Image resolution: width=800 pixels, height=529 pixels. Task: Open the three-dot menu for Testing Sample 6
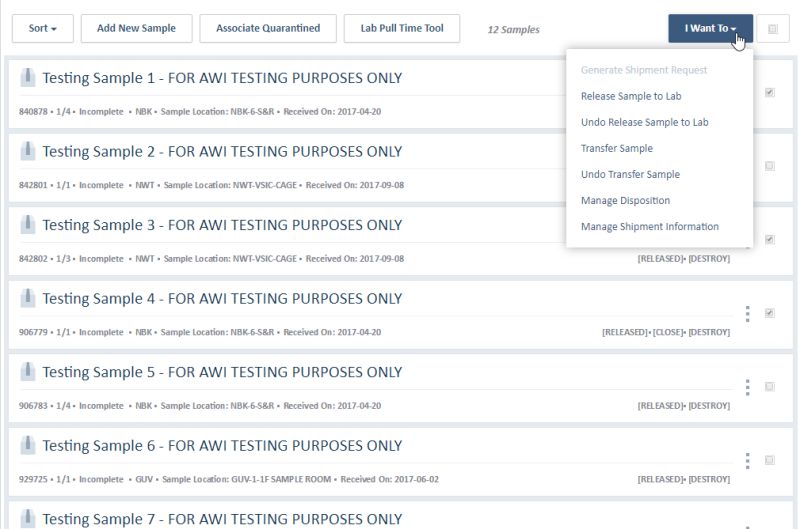747,461
